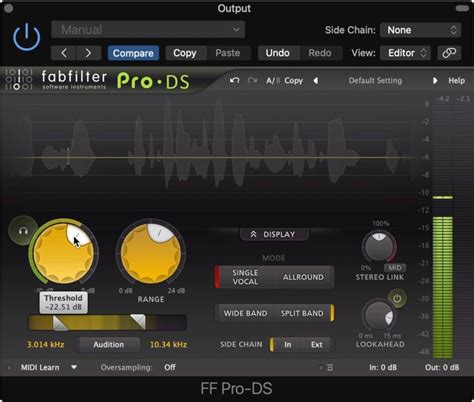The image size is (474, 402).
Task: Click the Threshold knob
Action: click(64, 253)
